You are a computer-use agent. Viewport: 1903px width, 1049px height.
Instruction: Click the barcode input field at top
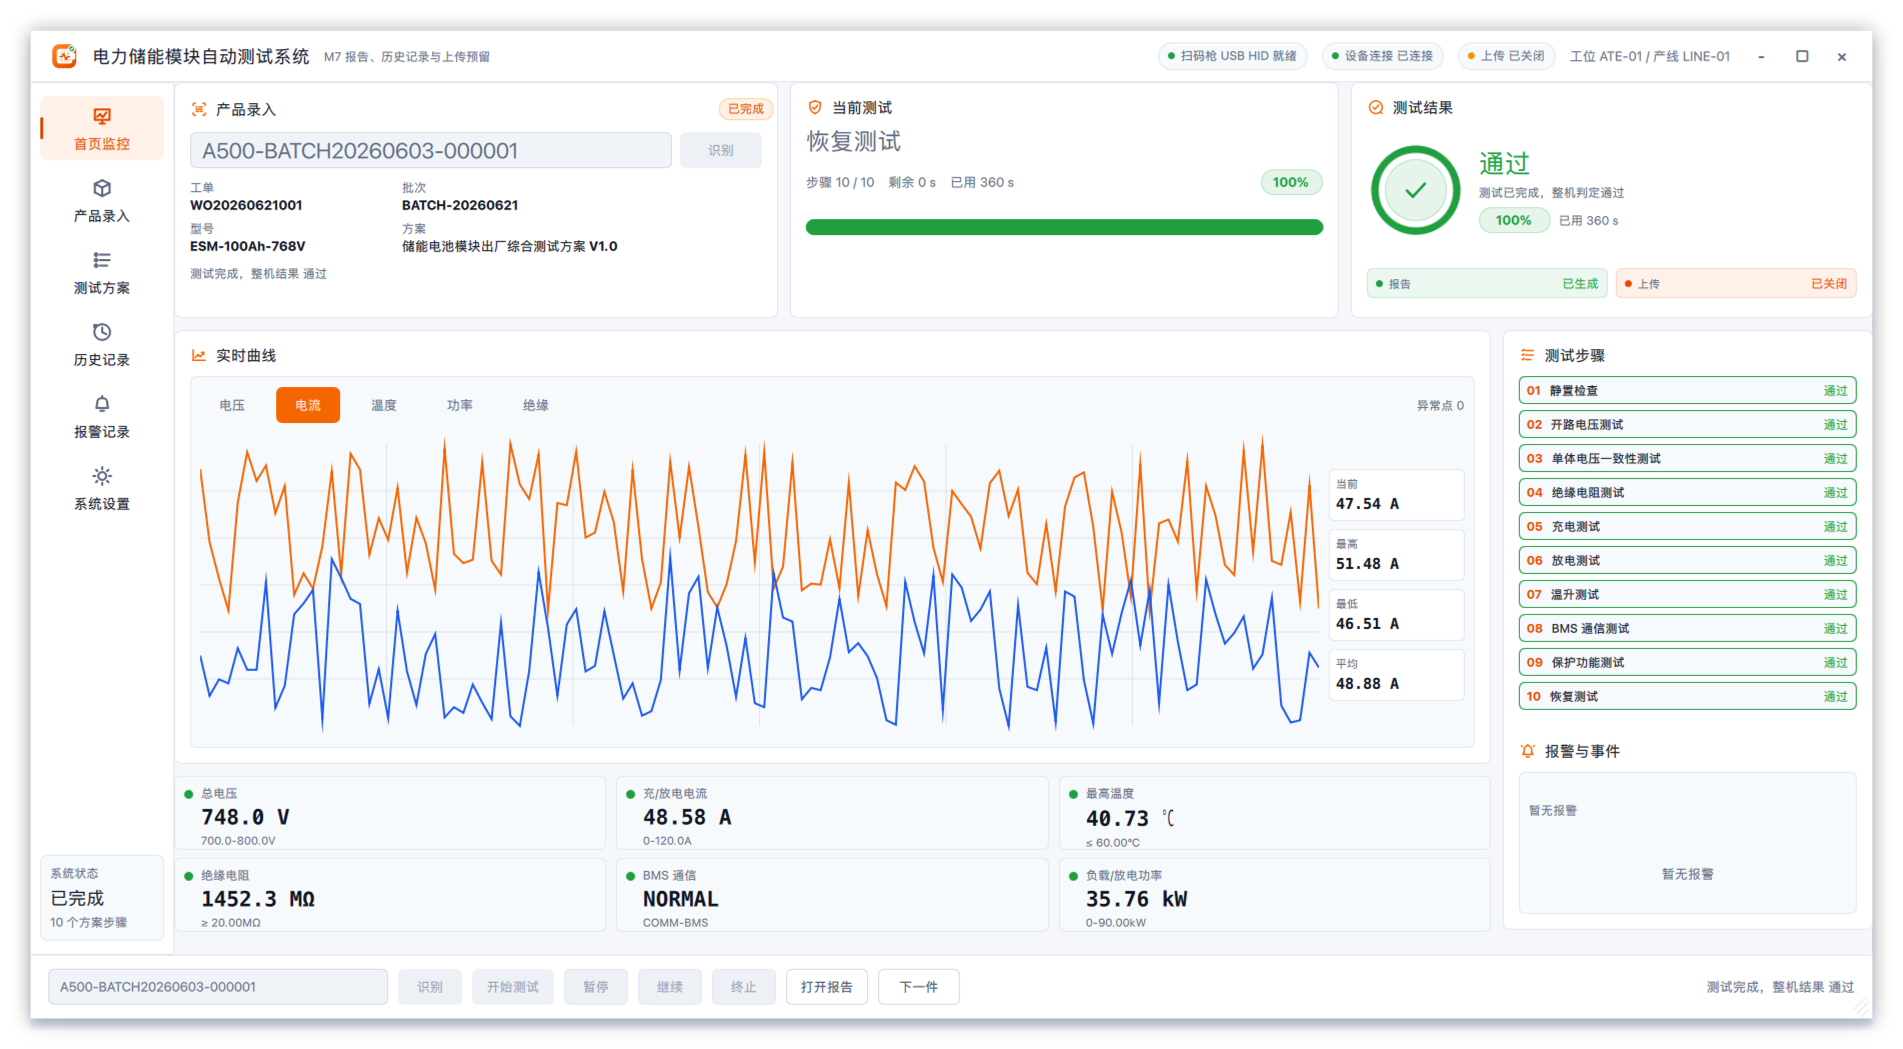tap(431, 151)
